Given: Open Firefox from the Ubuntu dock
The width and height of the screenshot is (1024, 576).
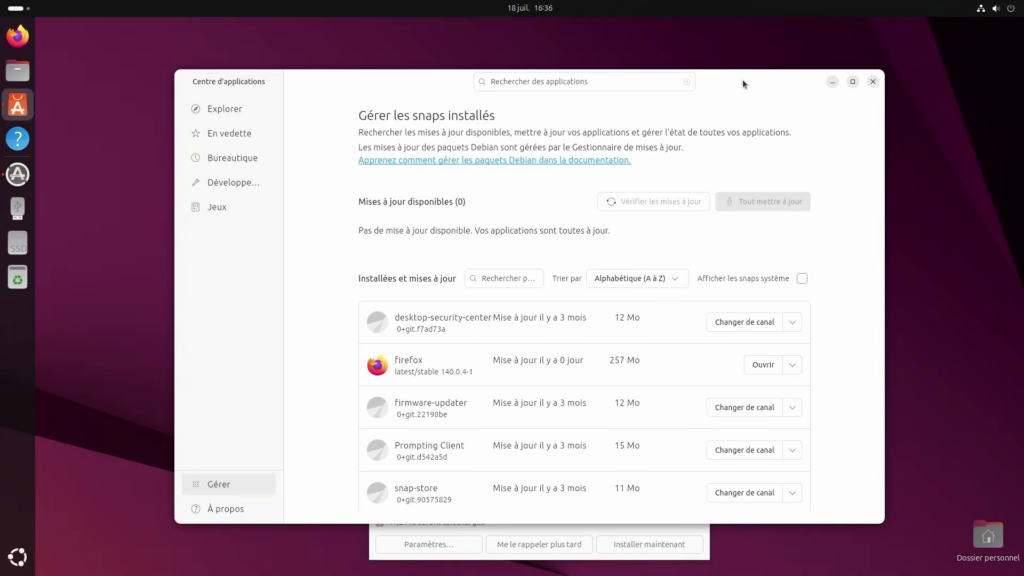Looking at the screenshot, I should tap(18, 37).
